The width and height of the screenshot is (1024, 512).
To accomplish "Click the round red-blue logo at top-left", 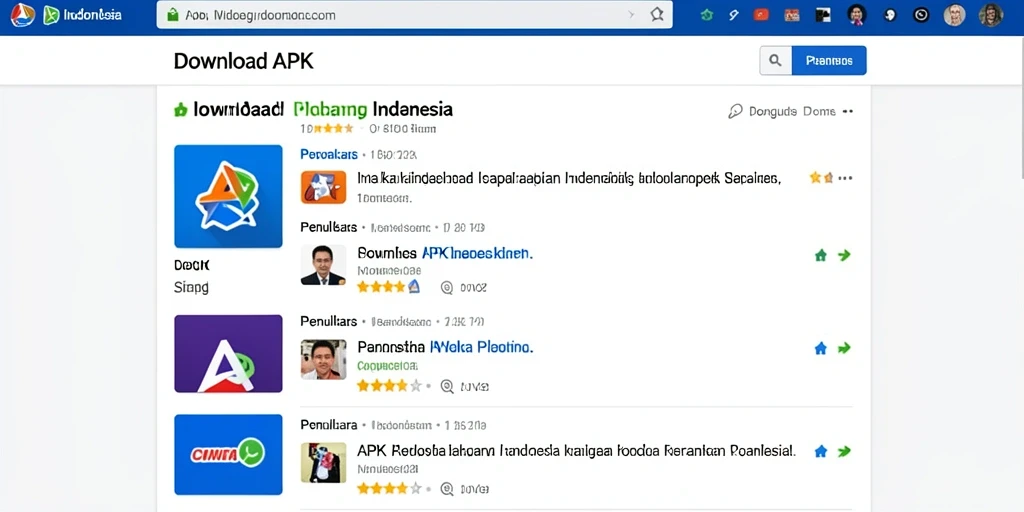I will (23, 14).
